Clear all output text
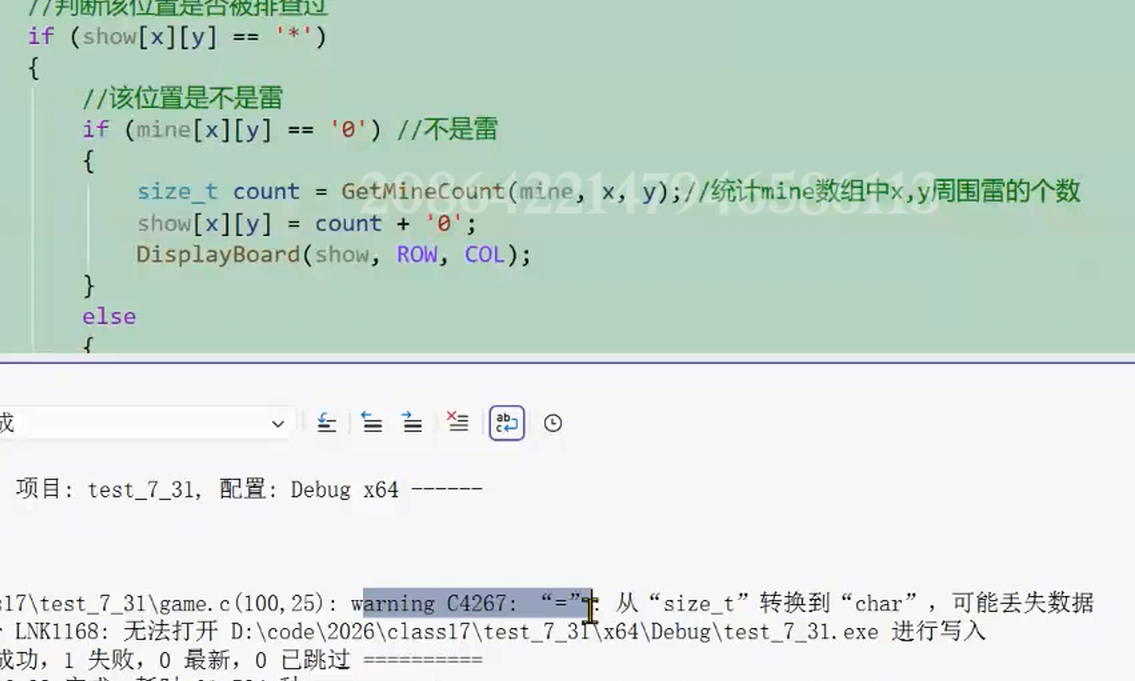 click(457, 423)
